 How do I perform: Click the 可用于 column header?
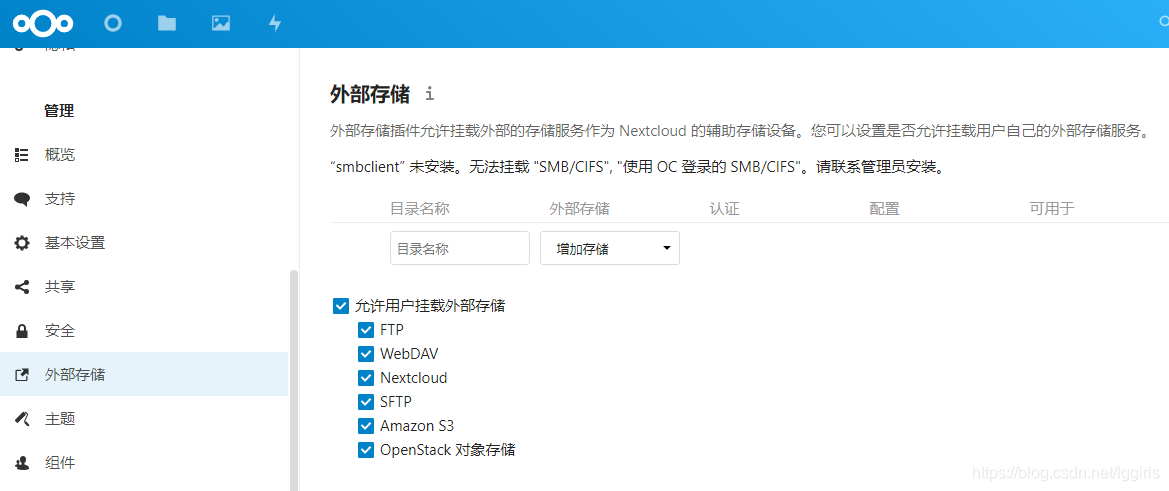1051,209
